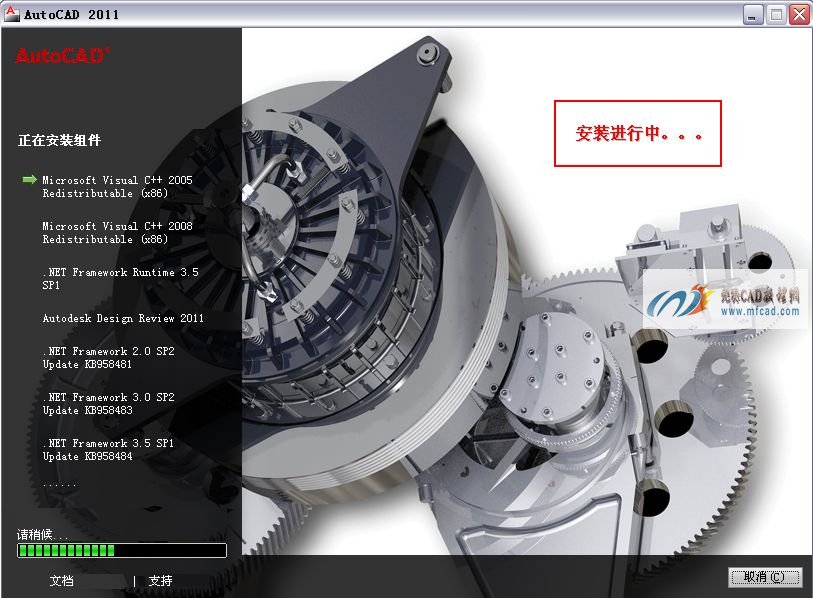
Task: Select '.NET Framework 2.0 SP2 Update KB958481' text
Action: 108,358
